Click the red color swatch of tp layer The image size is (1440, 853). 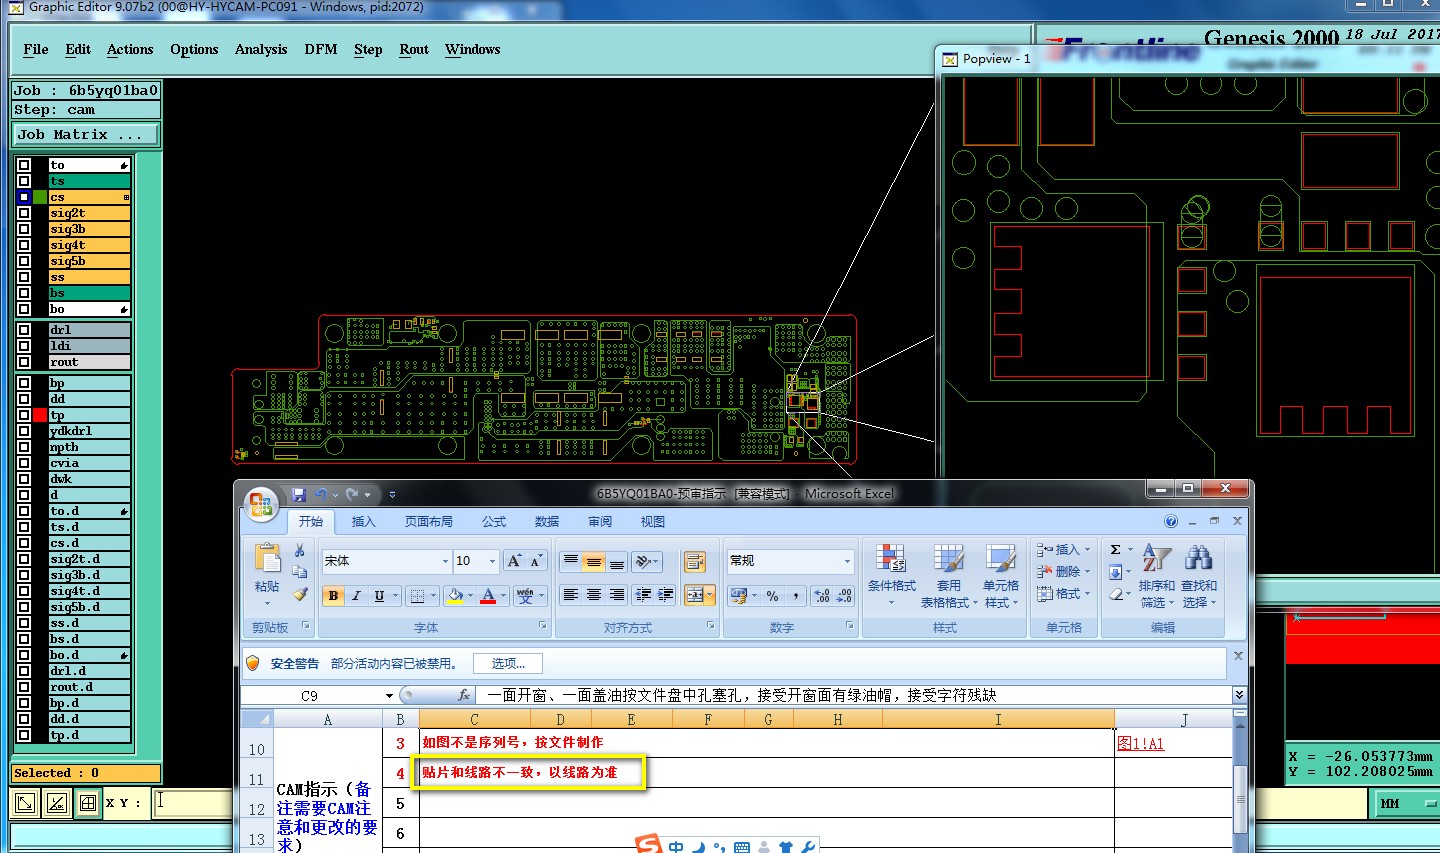pos(40,415)
